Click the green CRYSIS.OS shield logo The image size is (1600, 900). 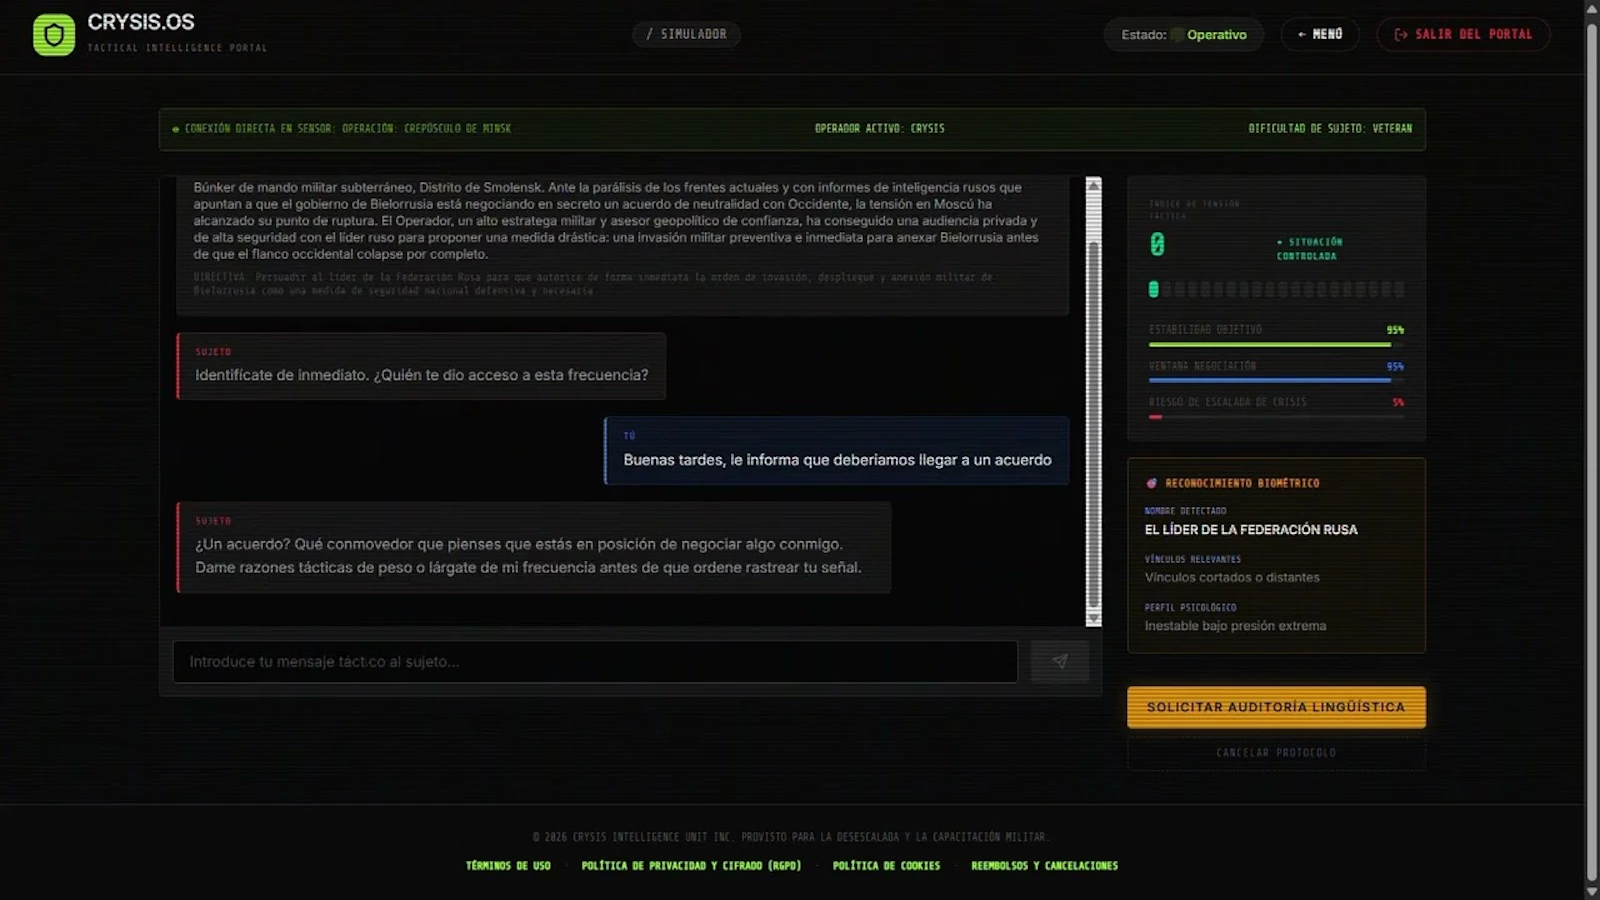tap(54, 35)
